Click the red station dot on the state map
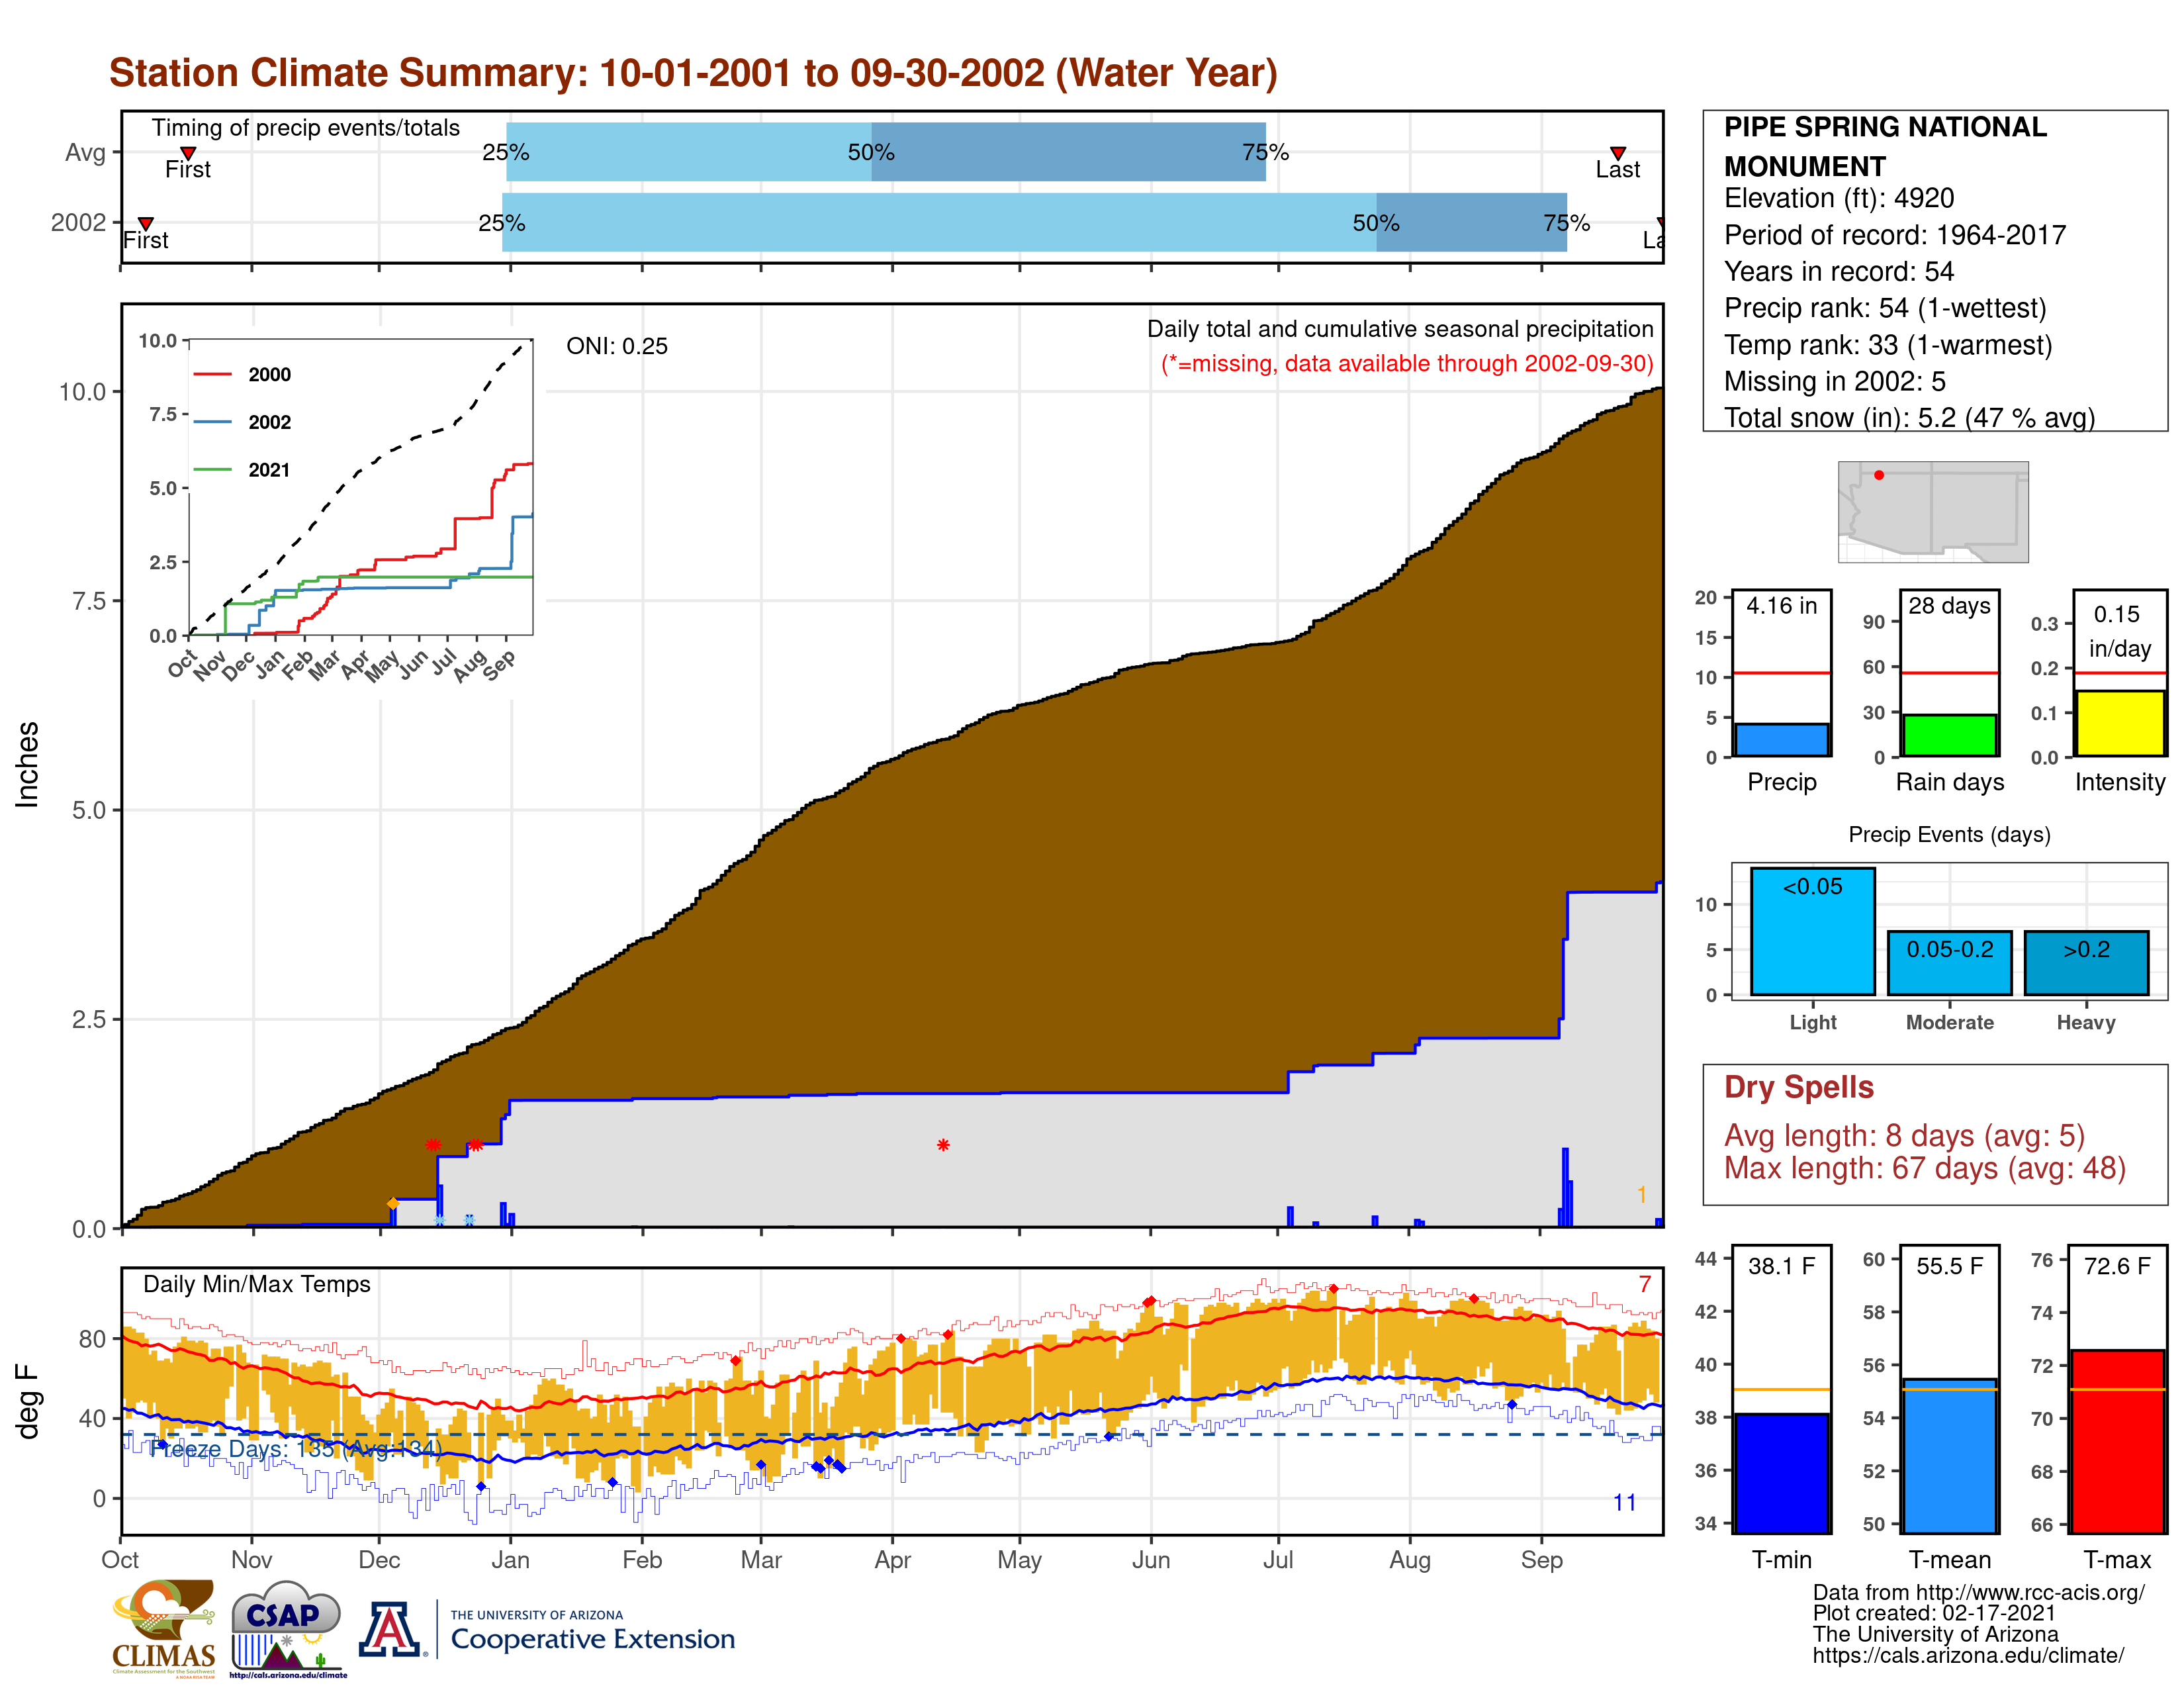The image size is (2184, 1688). click(1879, 475)
